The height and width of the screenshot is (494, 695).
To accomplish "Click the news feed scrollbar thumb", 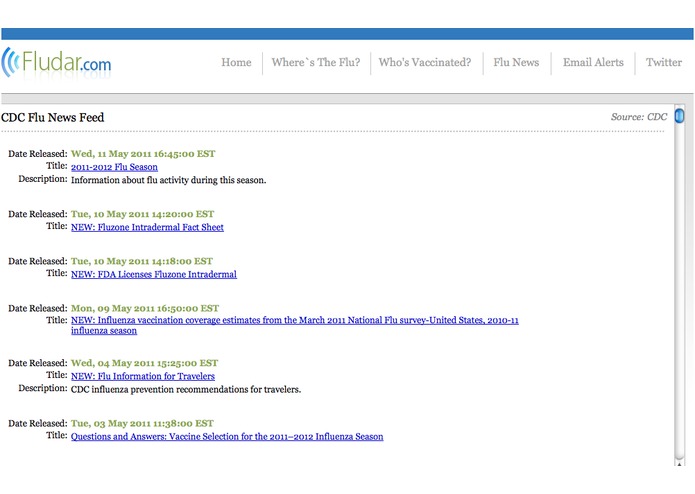I will pyautogui.click(x=679, y=116).
